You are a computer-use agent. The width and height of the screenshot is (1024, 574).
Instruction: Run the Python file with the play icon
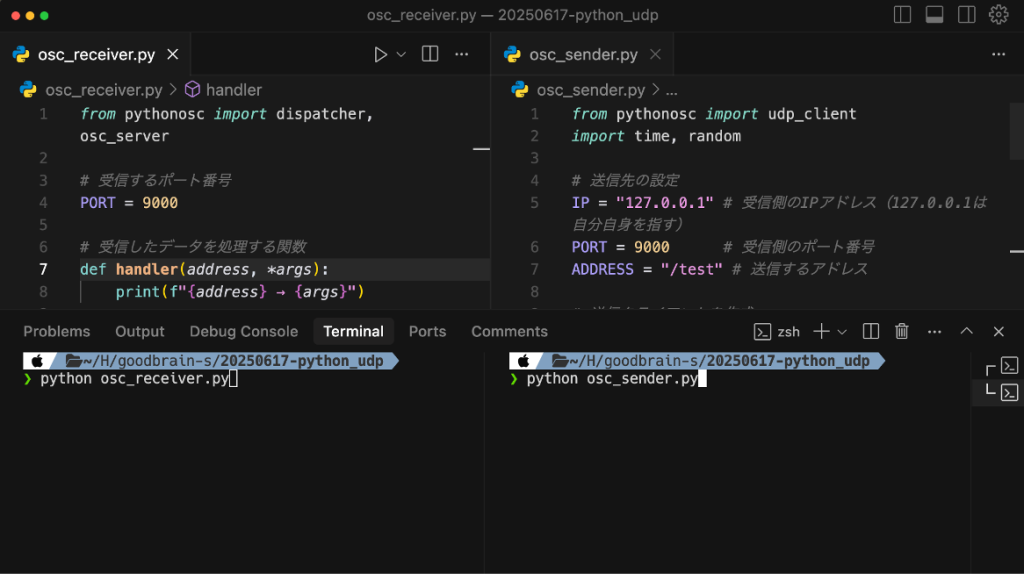tap(380, 54)
